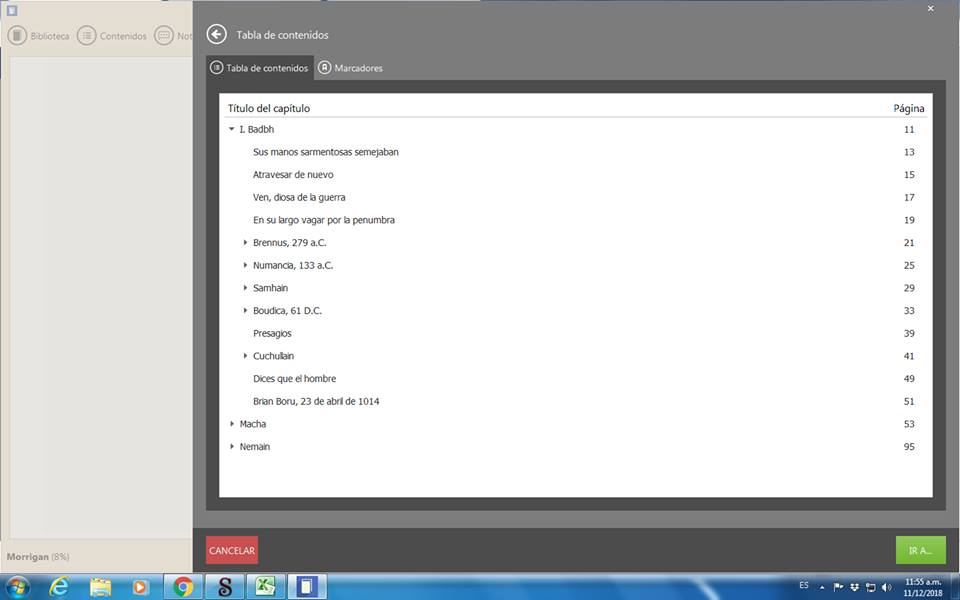The width and height of the screenshot is (960, 600).
Task: Expand the Nemain chapter
Action: point(232,447)
